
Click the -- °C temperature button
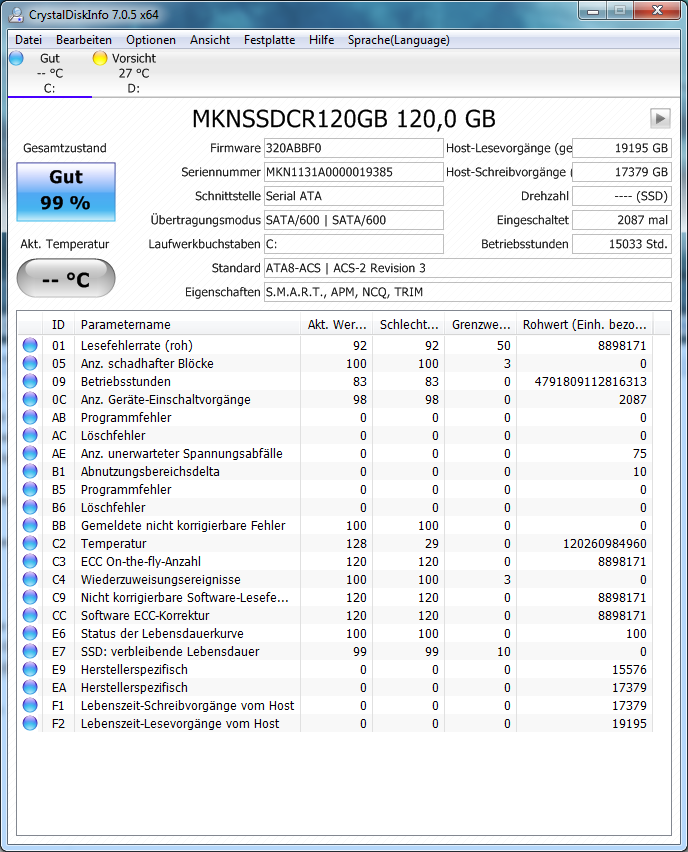point(66,279)
